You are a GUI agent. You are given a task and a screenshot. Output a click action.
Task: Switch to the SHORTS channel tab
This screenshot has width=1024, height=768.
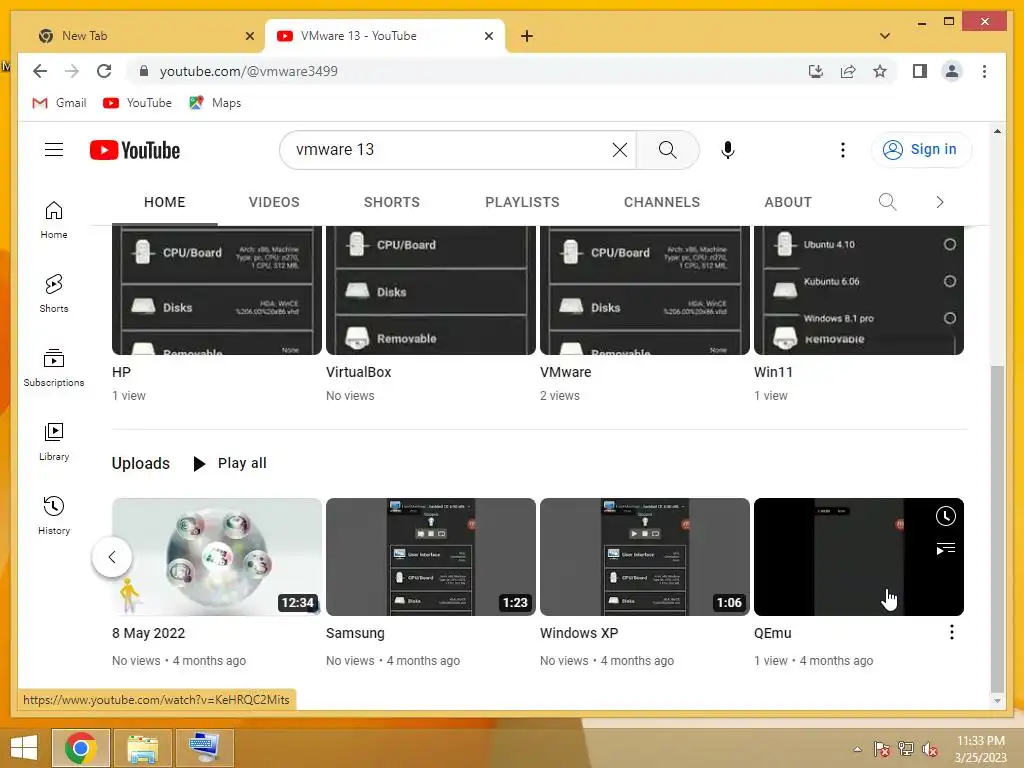point(392,202)
